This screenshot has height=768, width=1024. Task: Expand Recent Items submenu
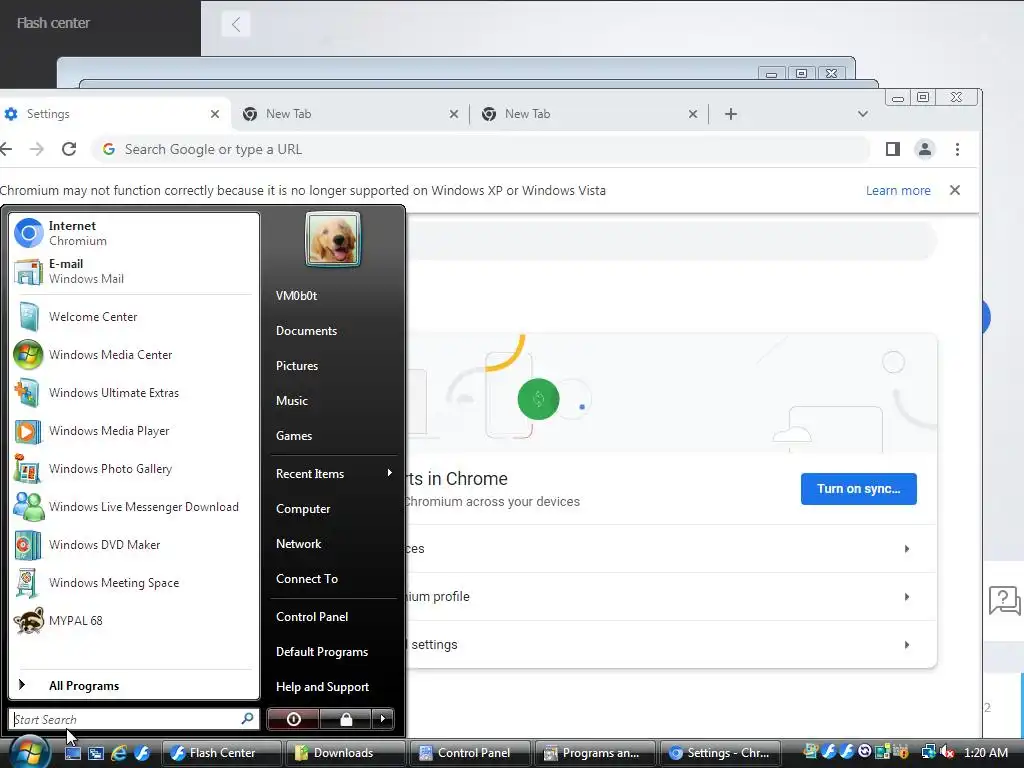333,473
